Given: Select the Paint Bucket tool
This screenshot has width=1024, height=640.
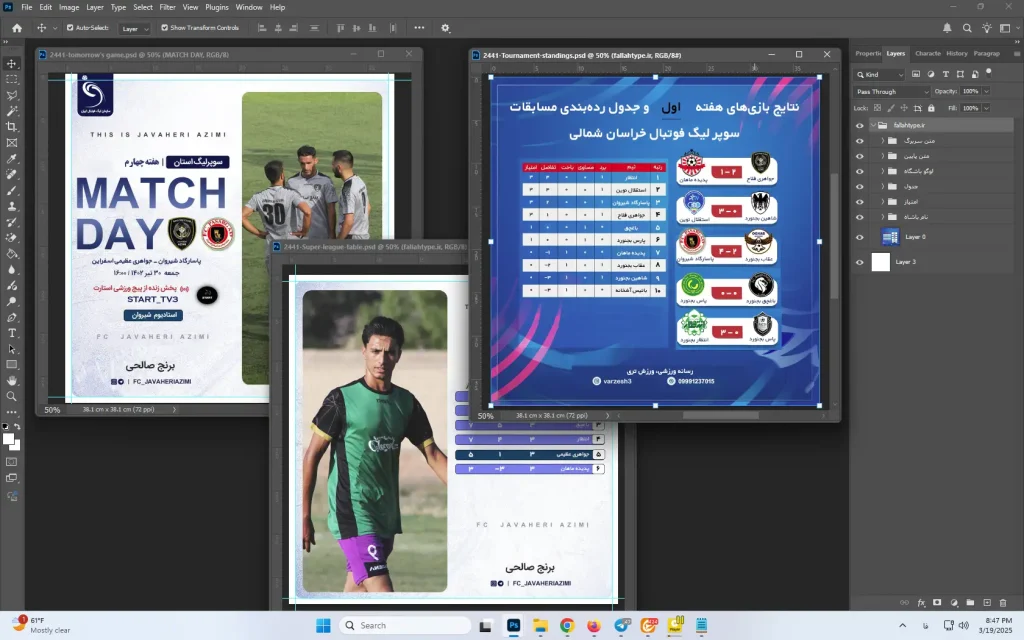Looking at the screenshot, I should pyautogui.click(x=12, y=253).
